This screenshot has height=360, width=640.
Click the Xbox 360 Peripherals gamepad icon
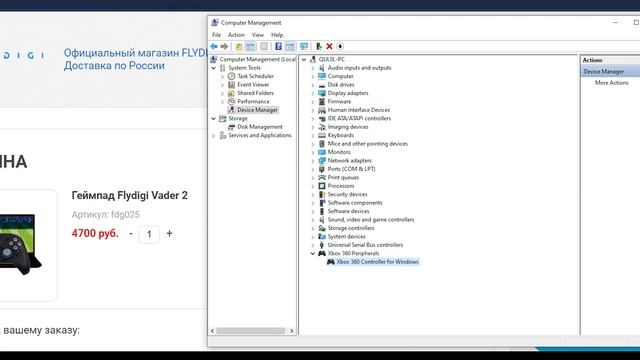coord(322,253)
